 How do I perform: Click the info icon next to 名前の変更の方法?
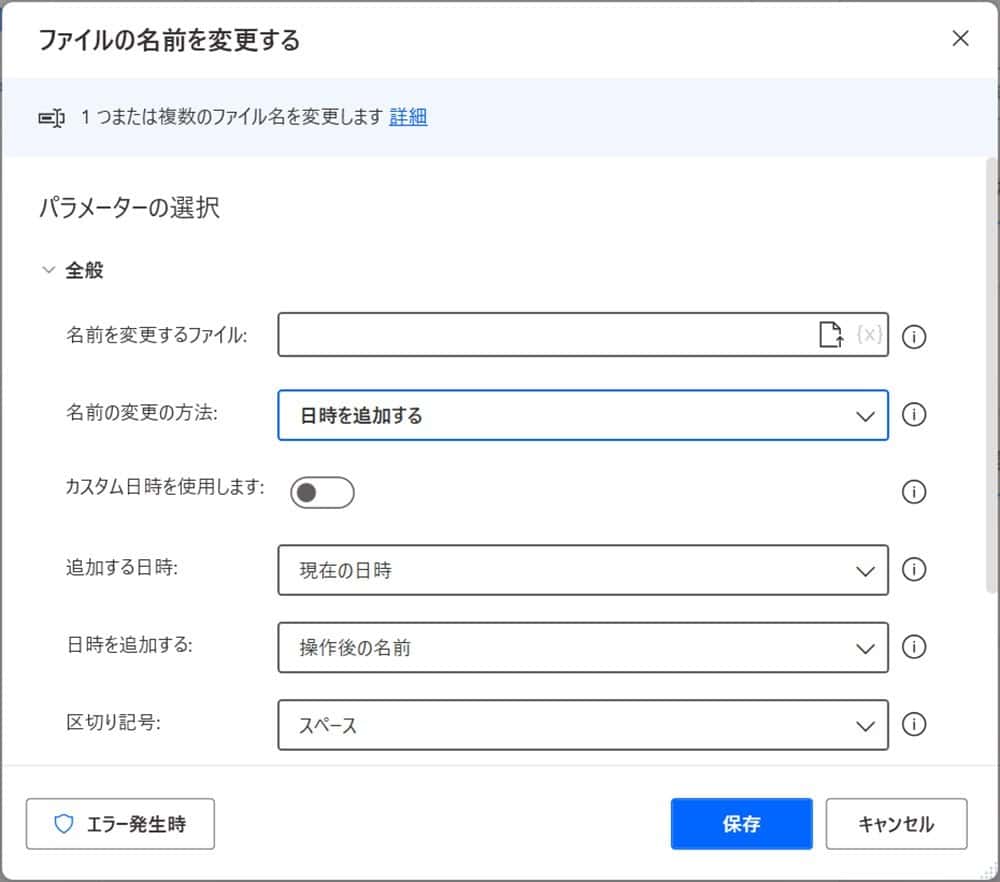(913, 415)
